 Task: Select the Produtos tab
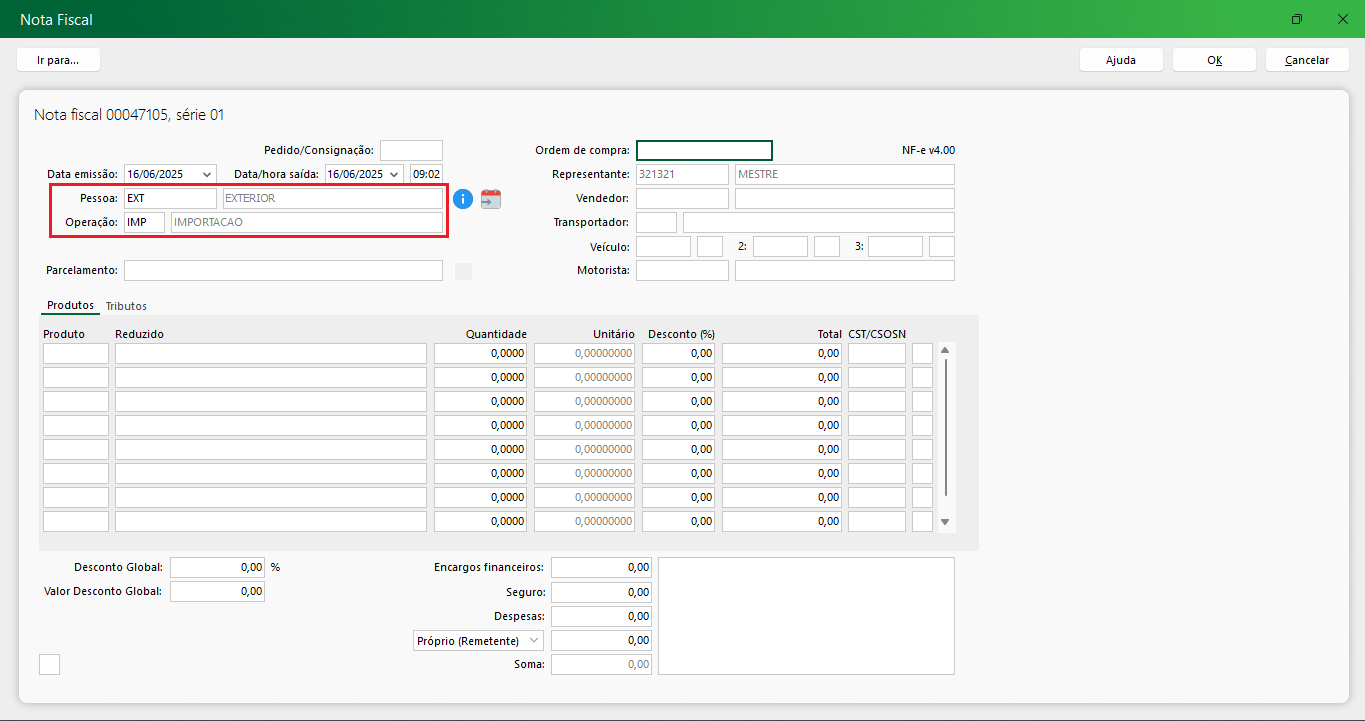pos(70,306)
